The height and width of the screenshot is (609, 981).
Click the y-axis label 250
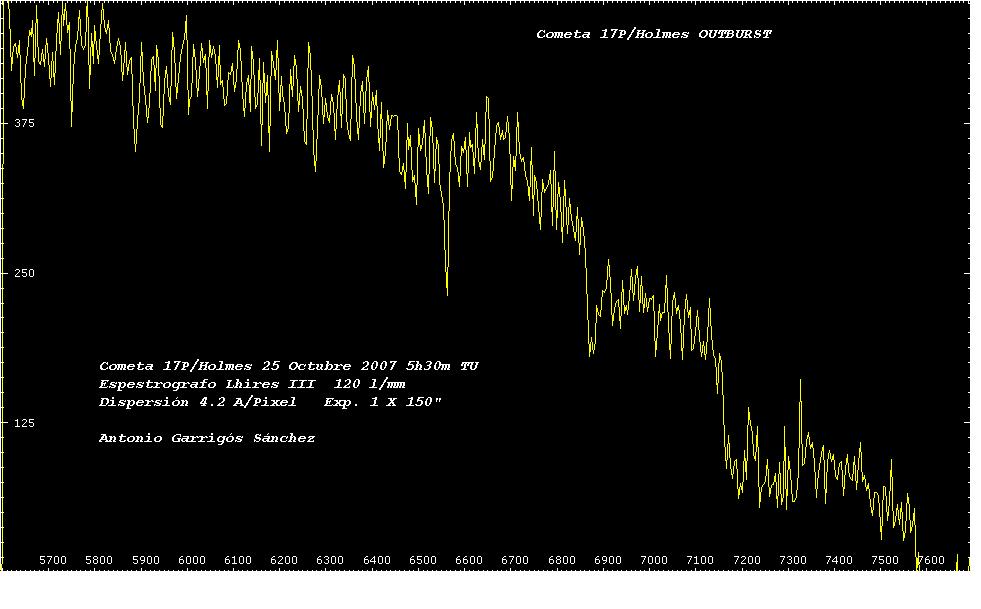click(x=24, y=274)
